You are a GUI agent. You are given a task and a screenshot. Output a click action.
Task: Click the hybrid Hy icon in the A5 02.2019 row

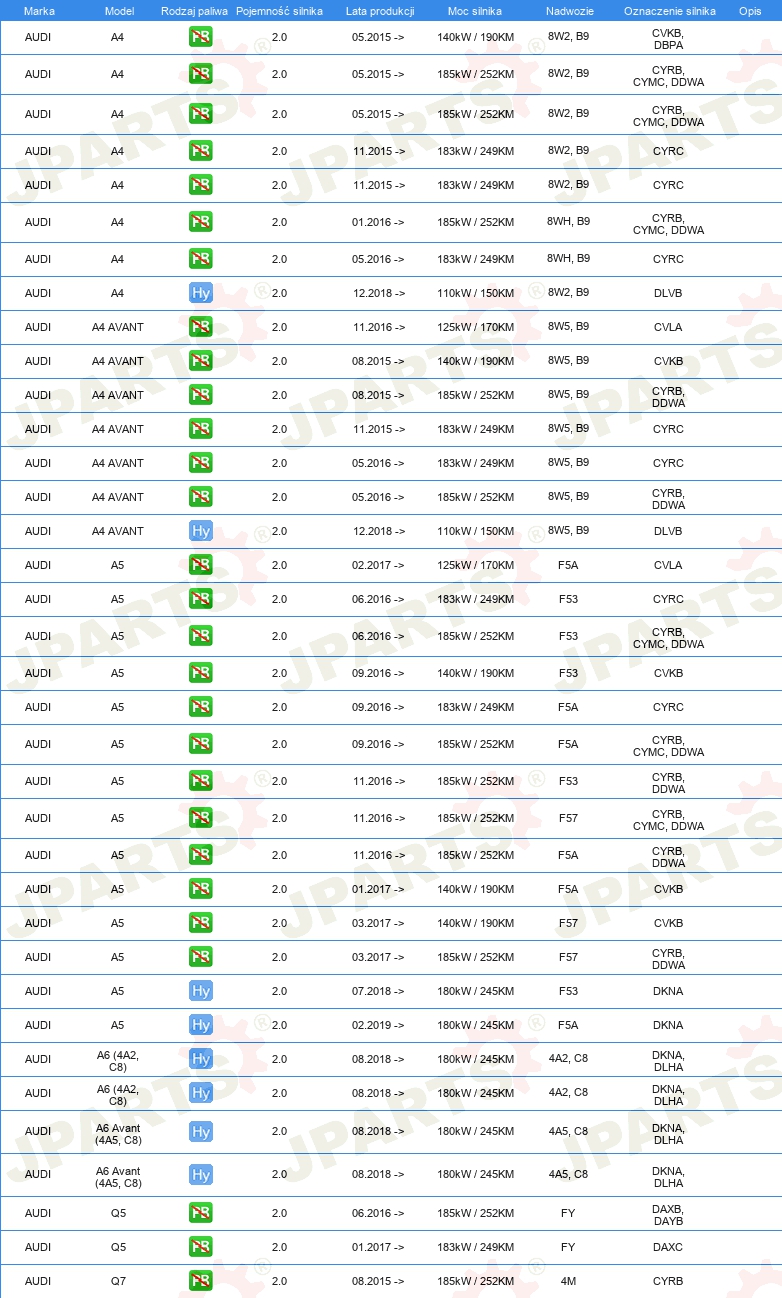(x=201, y=1025)
